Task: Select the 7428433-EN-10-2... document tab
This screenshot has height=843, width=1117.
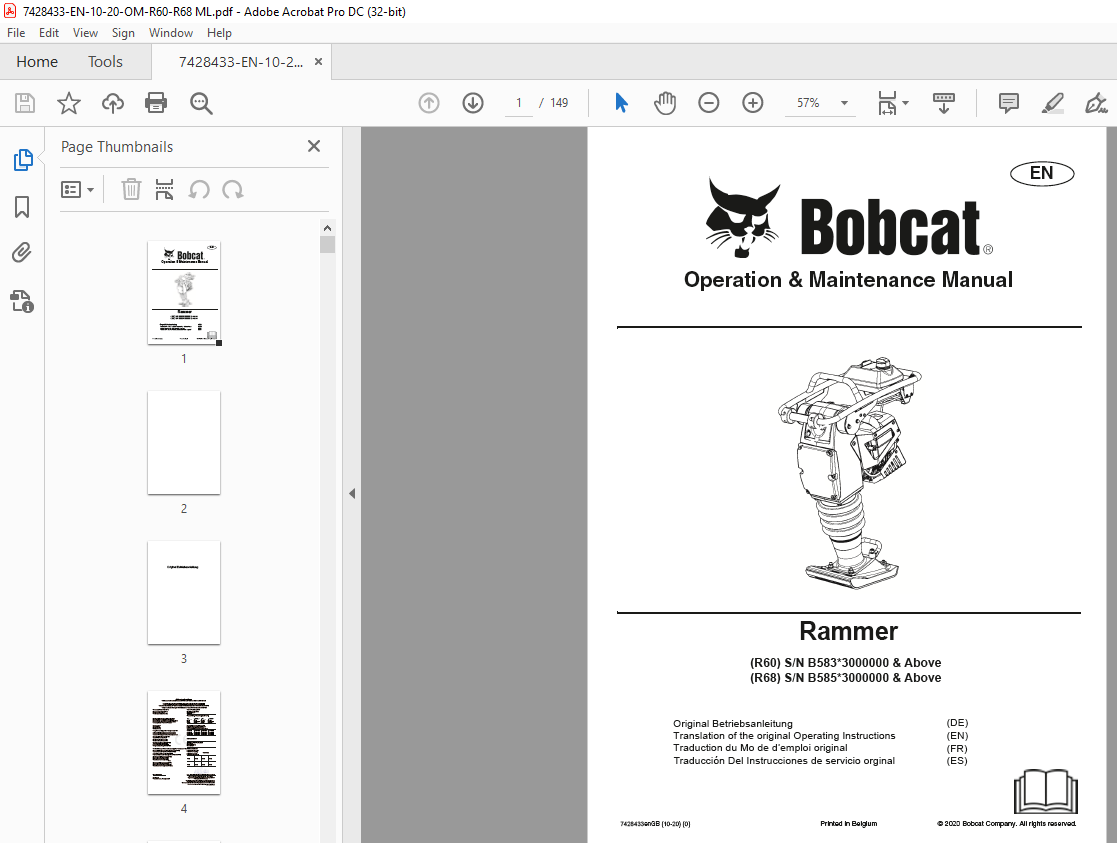Action: [240, 62]
